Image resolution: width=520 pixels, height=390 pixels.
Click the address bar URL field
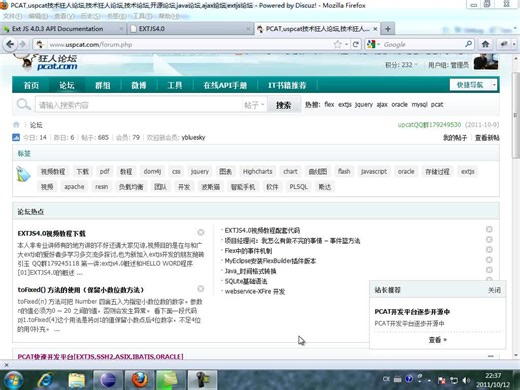click(x=190, y=44)
